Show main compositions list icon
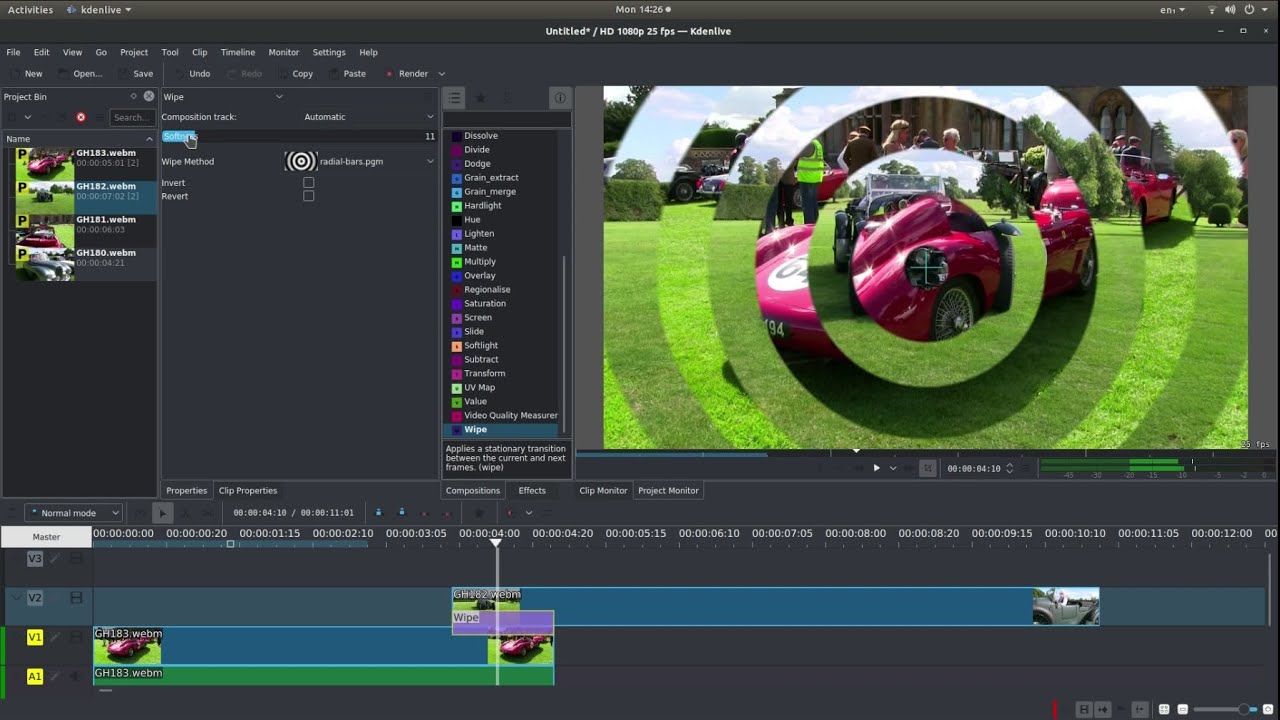Image resolution: width=1280 pixels, height=720 pixels. [x=454, y=97]
